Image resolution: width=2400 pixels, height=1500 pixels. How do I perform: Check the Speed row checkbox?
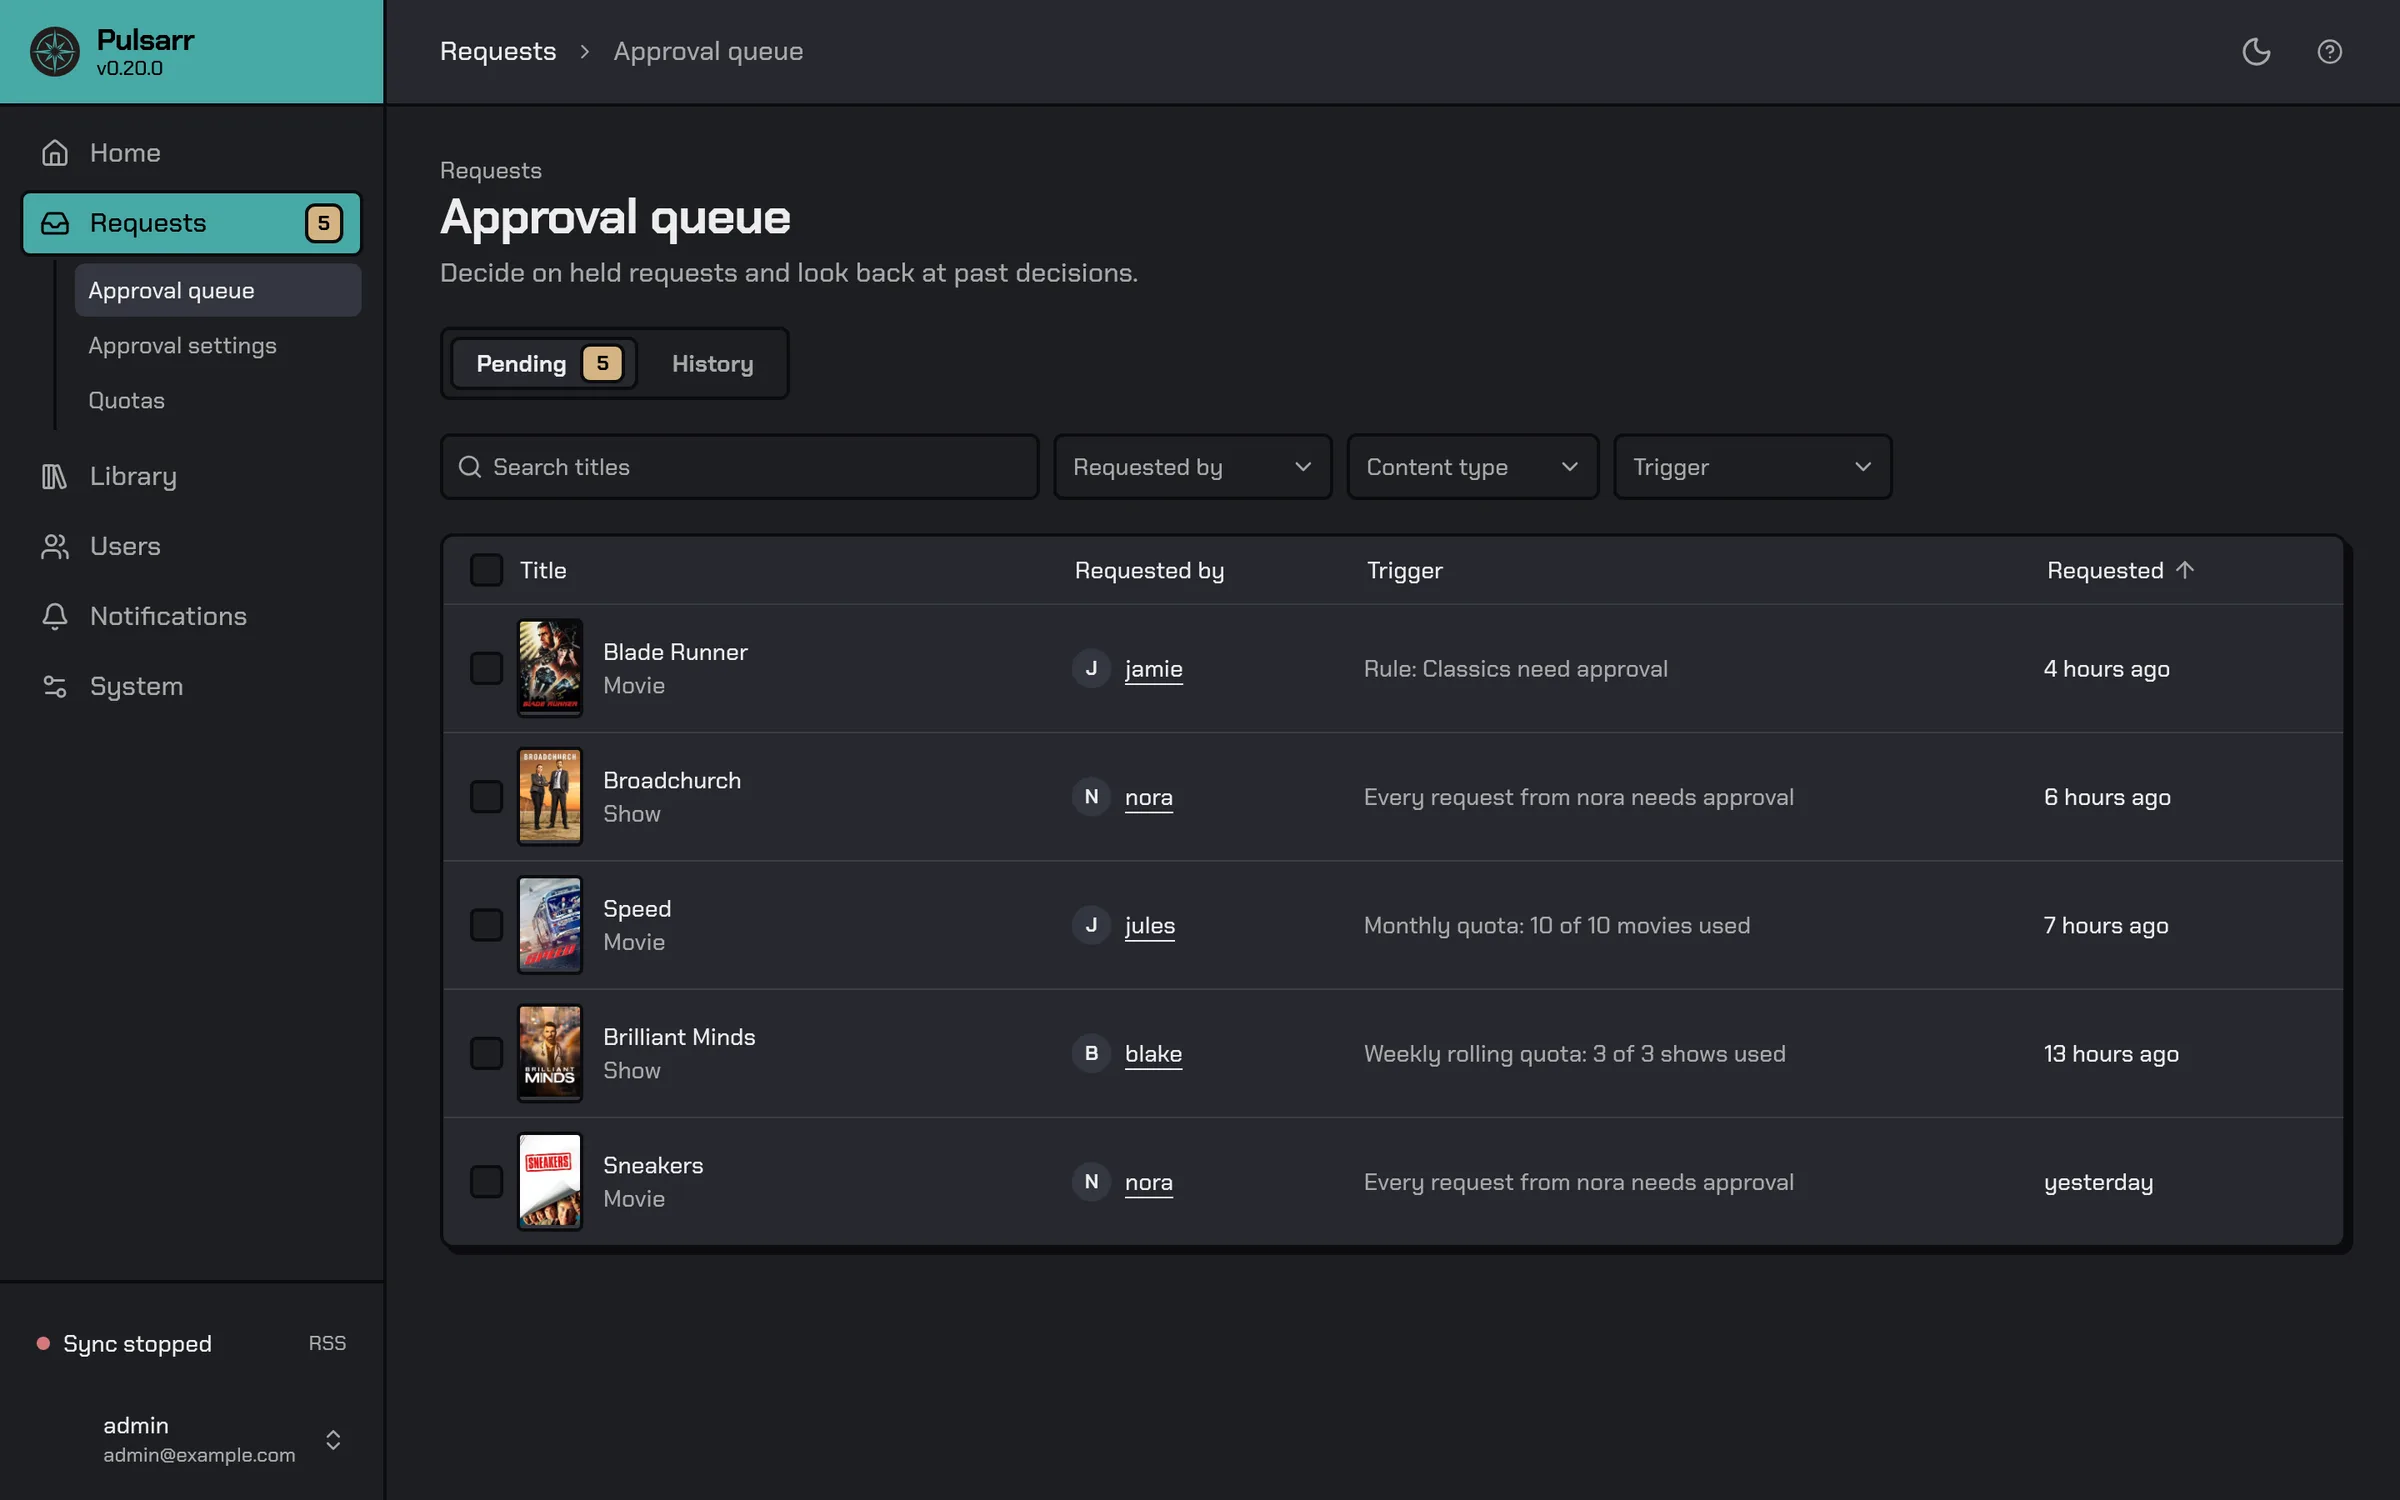pyautogui.click(x=487, y=925)
